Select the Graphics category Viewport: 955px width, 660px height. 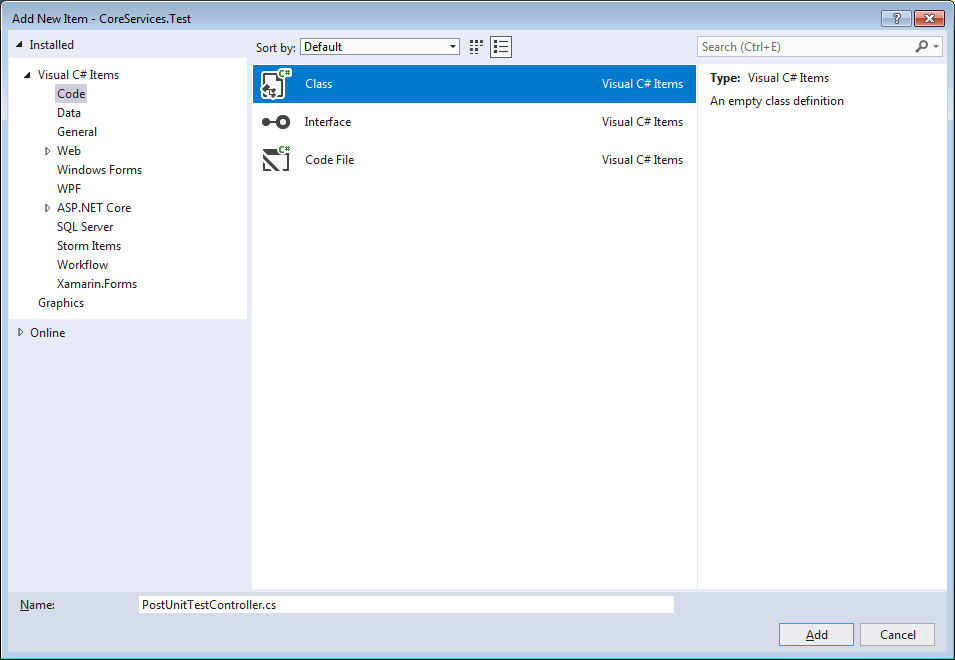(x=61, y=303)
